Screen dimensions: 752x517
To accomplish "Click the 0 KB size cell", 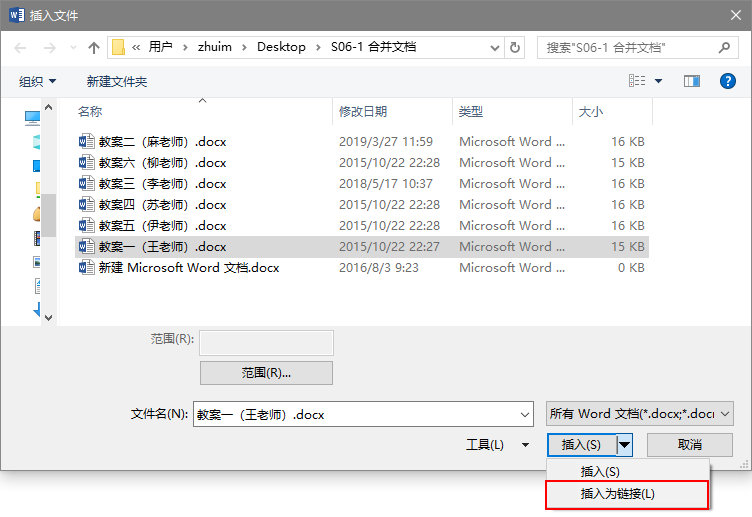I will click(631, 268).
